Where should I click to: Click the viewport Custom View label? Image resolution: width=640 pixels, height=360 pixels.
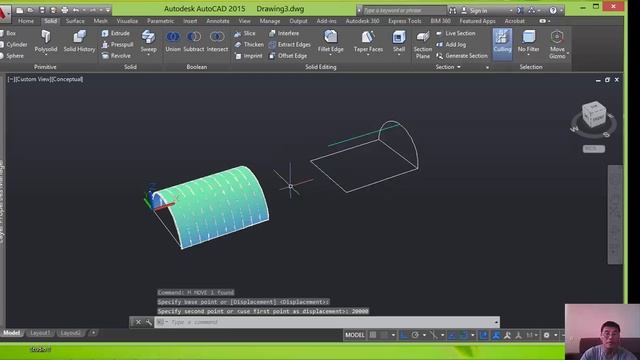[33, 79]
